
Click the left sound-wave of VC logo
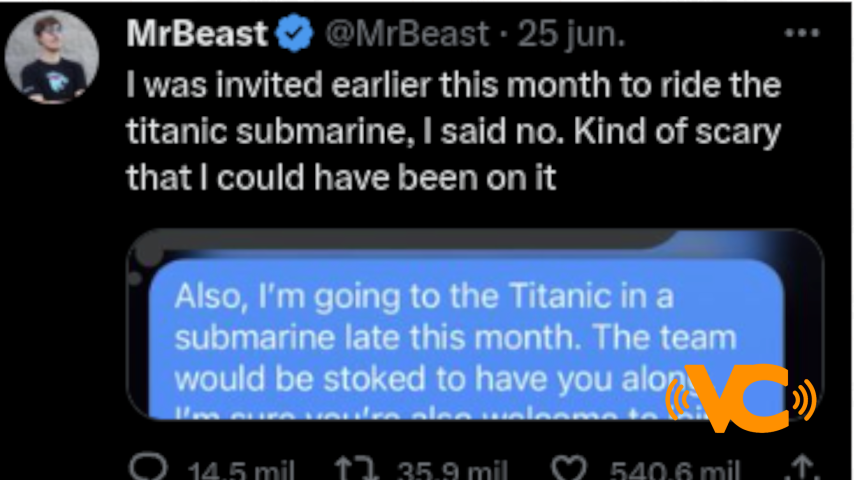(678, 399)
